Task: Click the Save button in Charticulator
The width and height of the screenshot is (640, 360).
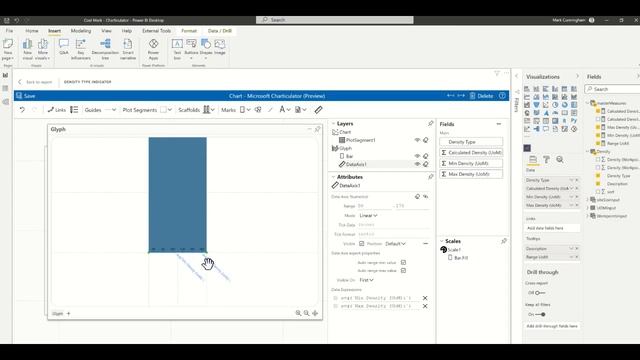Action: (x=25, y=96)
